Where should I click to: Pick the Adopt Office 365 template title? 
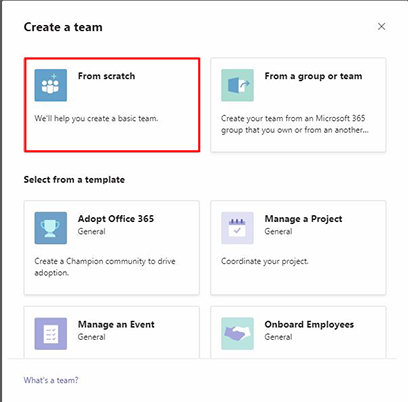[116, 219]
